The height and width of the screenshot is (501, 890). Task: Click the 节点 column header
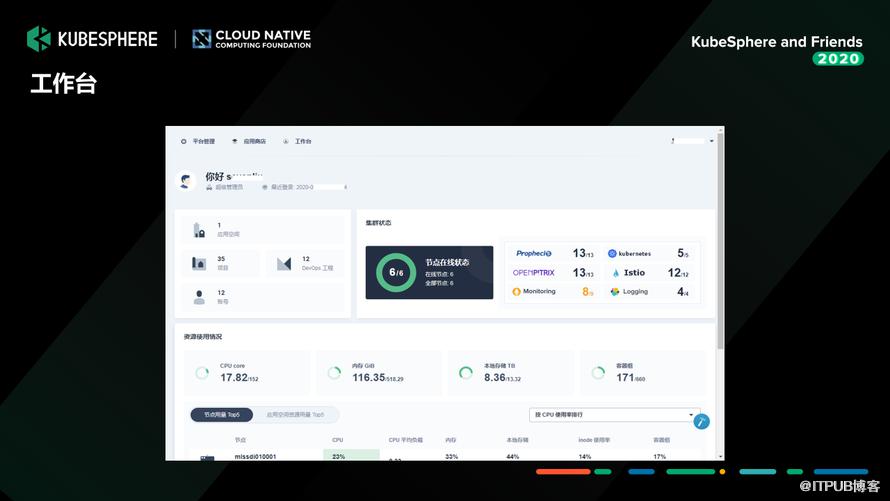click(x=240, y=440)
